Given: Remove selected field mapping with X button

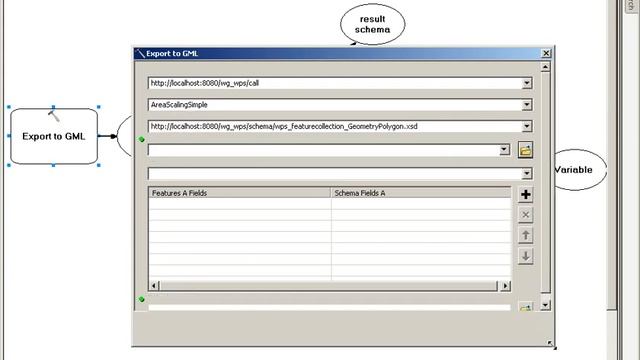Looking at the screenshot, I should [x=525, y=215].
